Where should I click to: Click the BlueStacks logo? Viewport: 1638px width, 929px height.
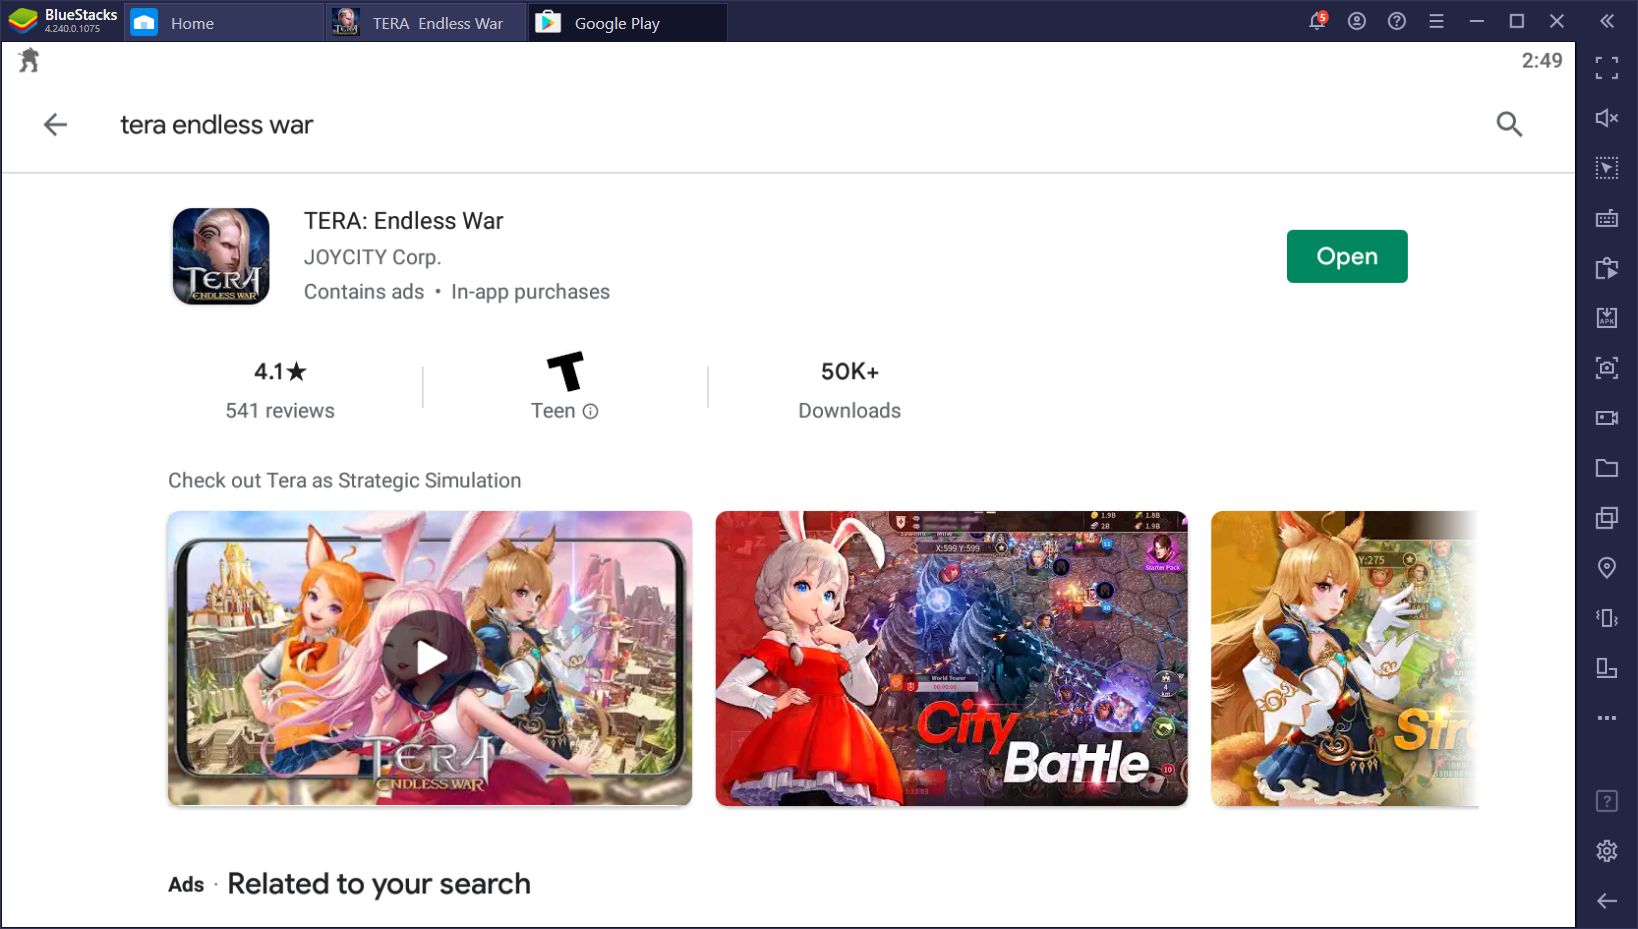coord(22,21)
